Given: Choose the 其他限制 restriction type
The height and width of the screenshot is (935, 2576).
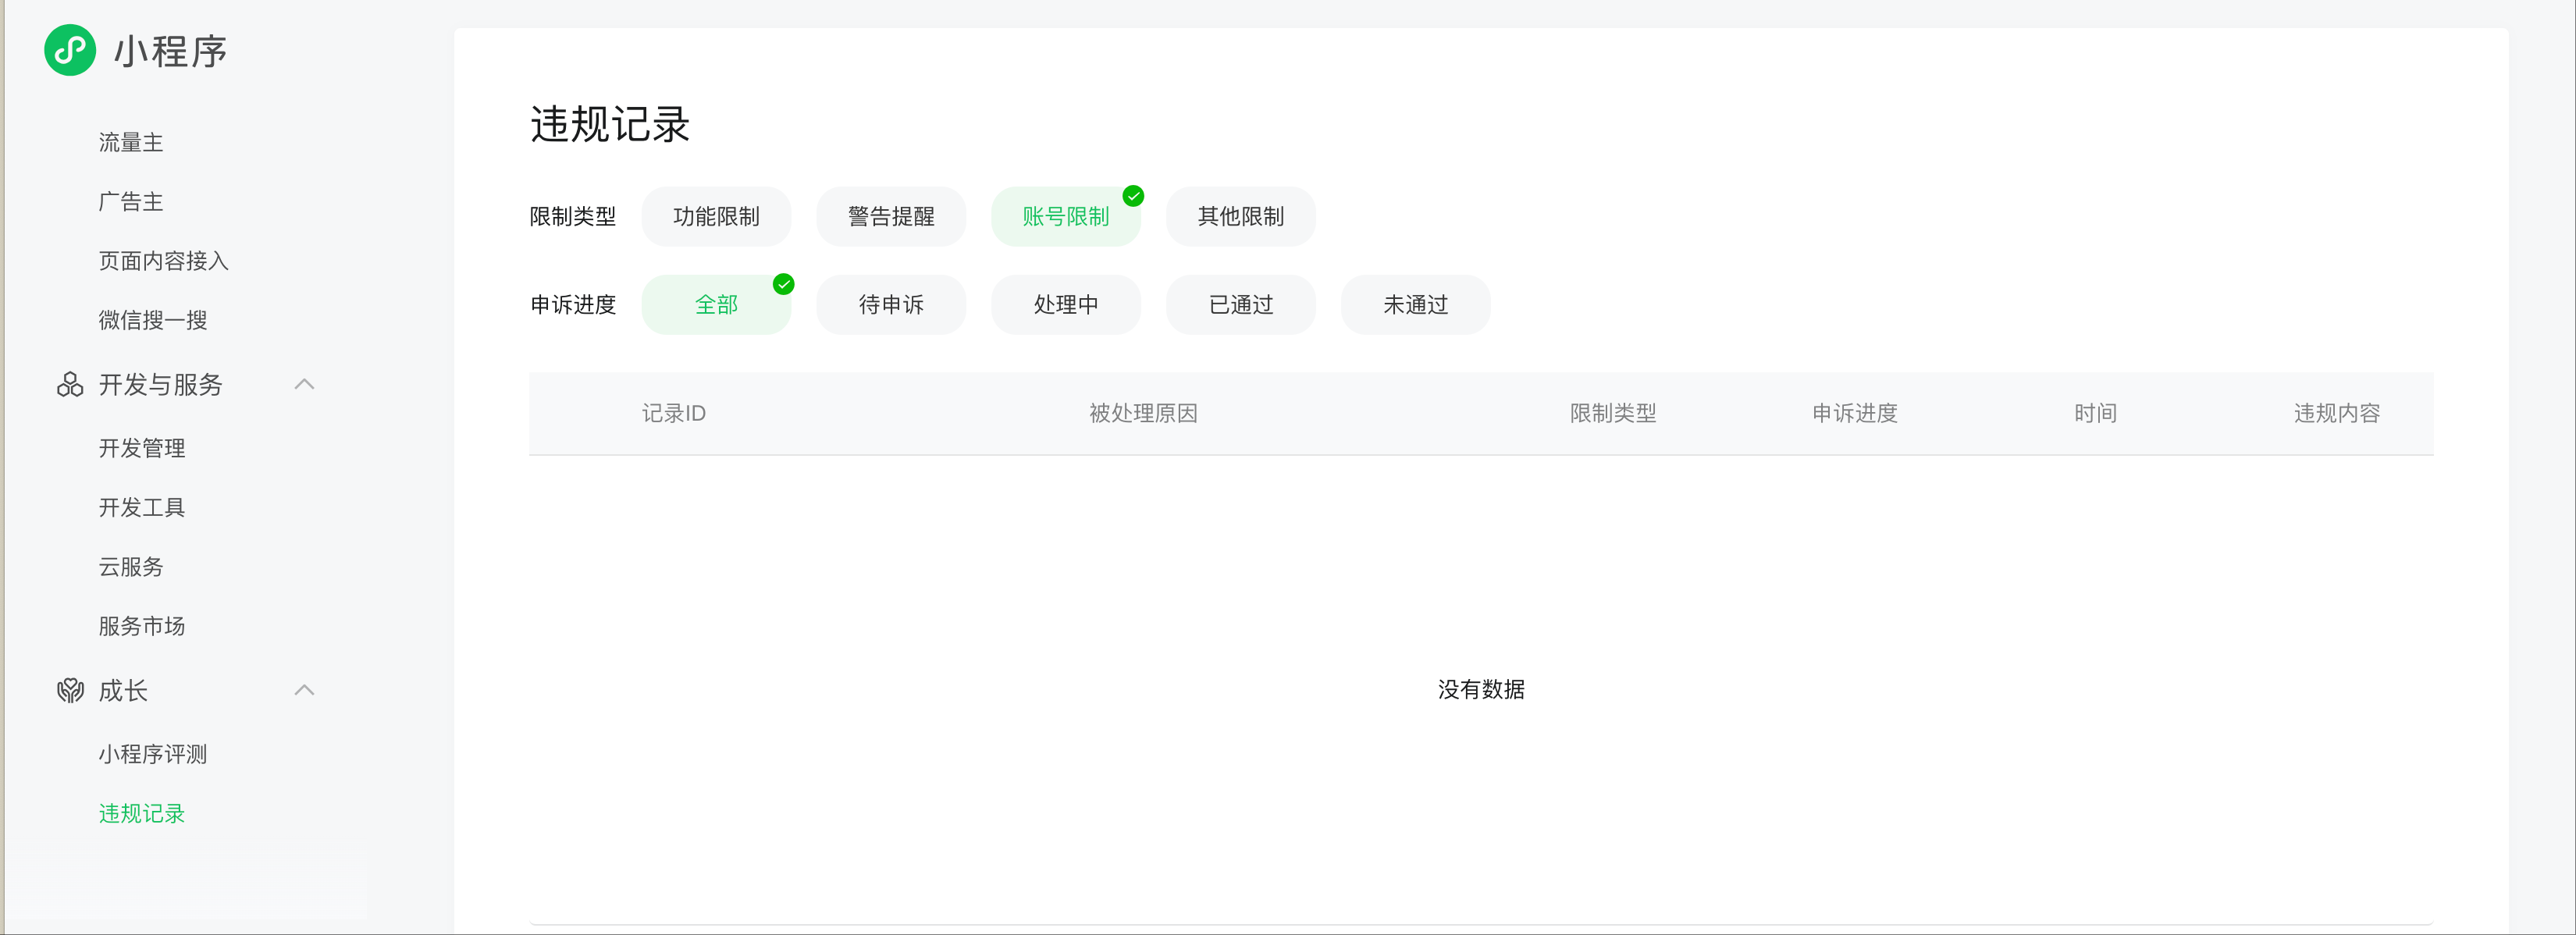Looking at the screenshot, I should tap(1240, 217).
